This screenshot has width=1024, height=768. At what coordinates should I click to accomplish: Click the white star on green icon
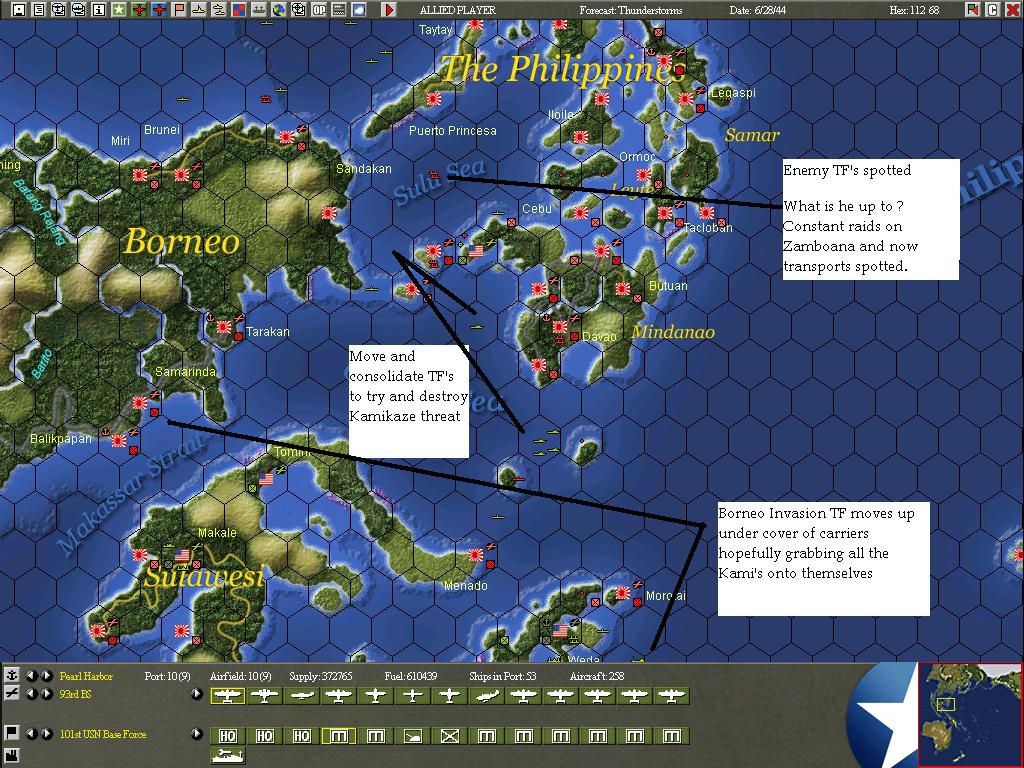pos(118,10)
